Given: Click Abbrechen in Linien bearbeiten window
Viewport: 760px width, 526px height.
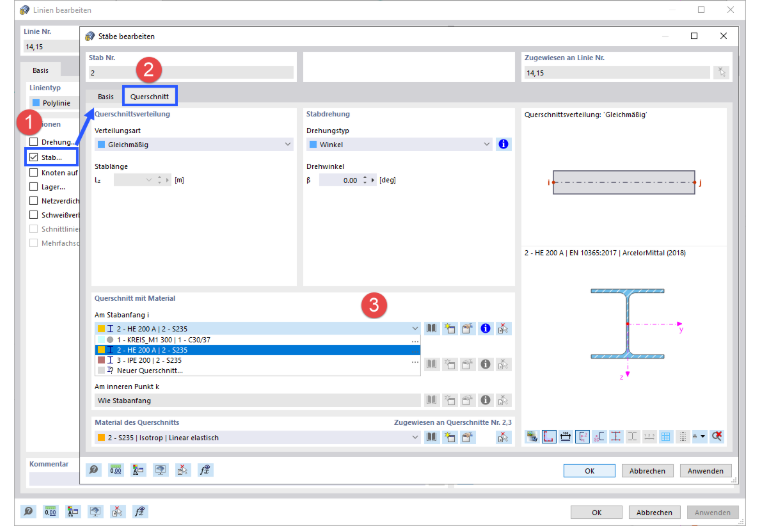Looking at the screenshot, I should (x=654, y=512).
